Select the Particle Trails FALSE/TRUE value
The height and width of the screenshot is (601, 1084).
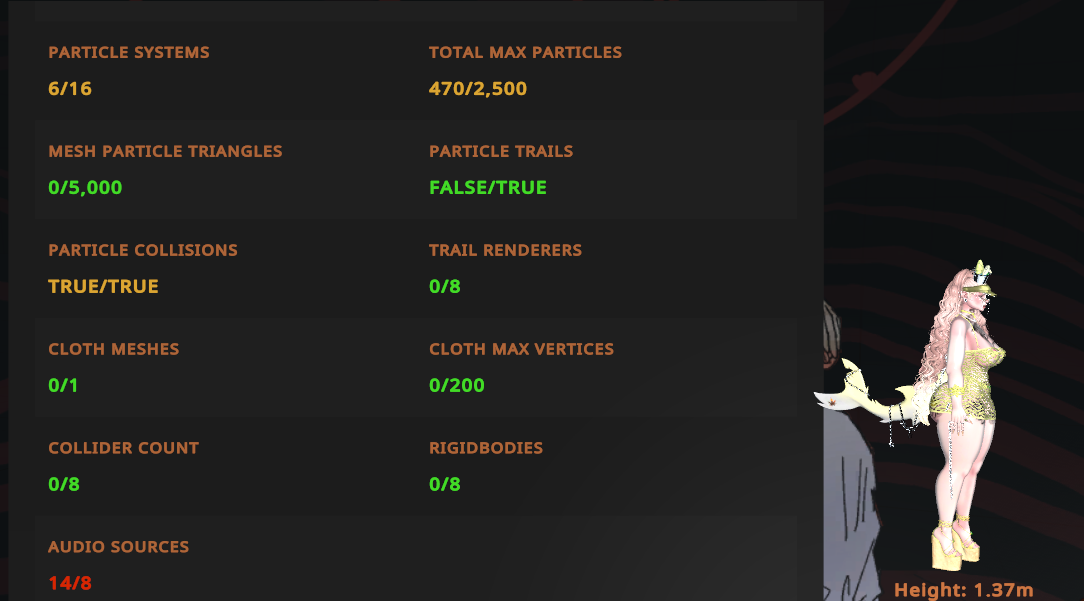487,187
